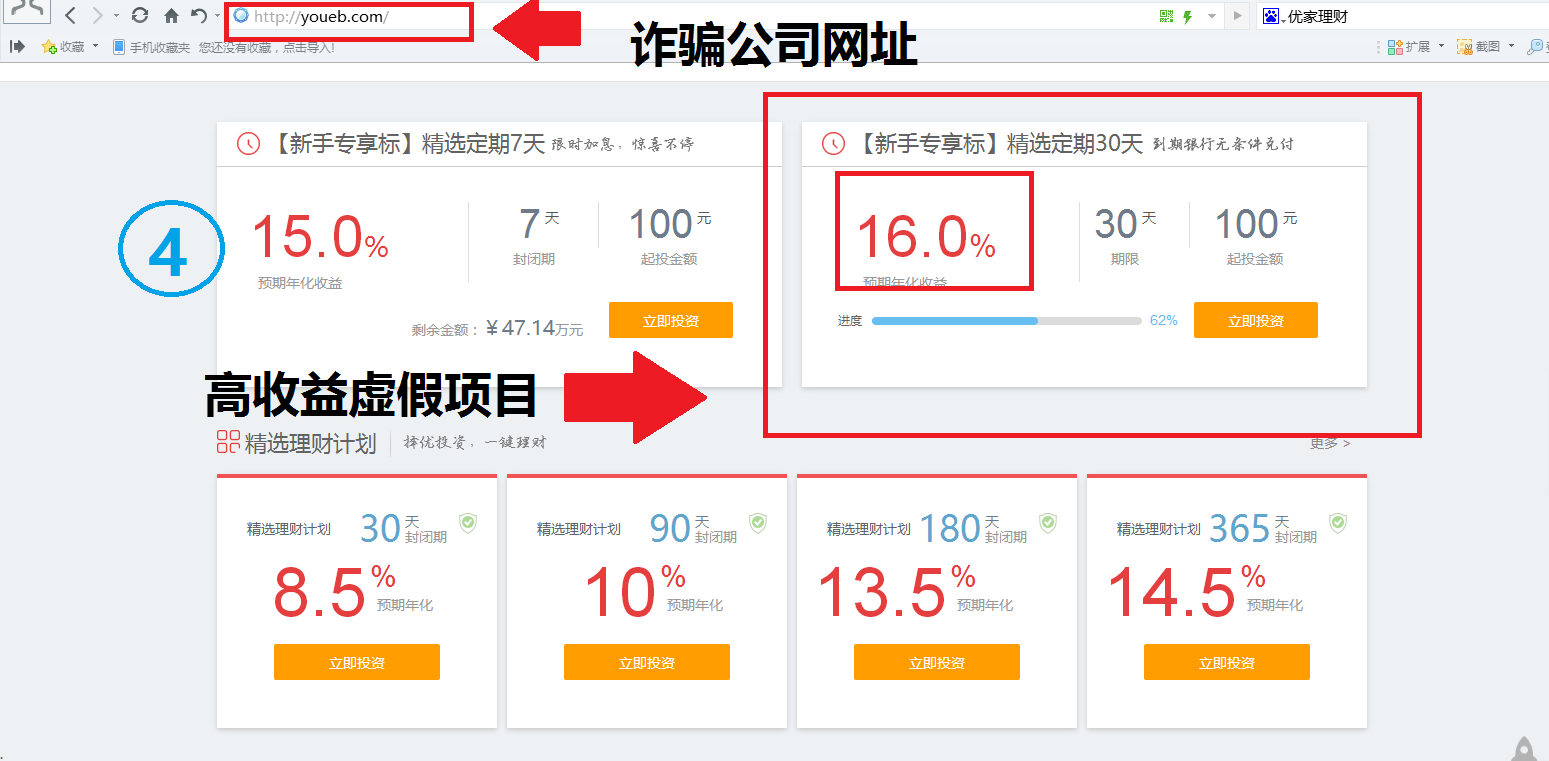The width and height of the screenshot is (1549, 761).
Task: Click the undo closed tab arrow icon
Action: pyautogui.click(x=199, y=16)
